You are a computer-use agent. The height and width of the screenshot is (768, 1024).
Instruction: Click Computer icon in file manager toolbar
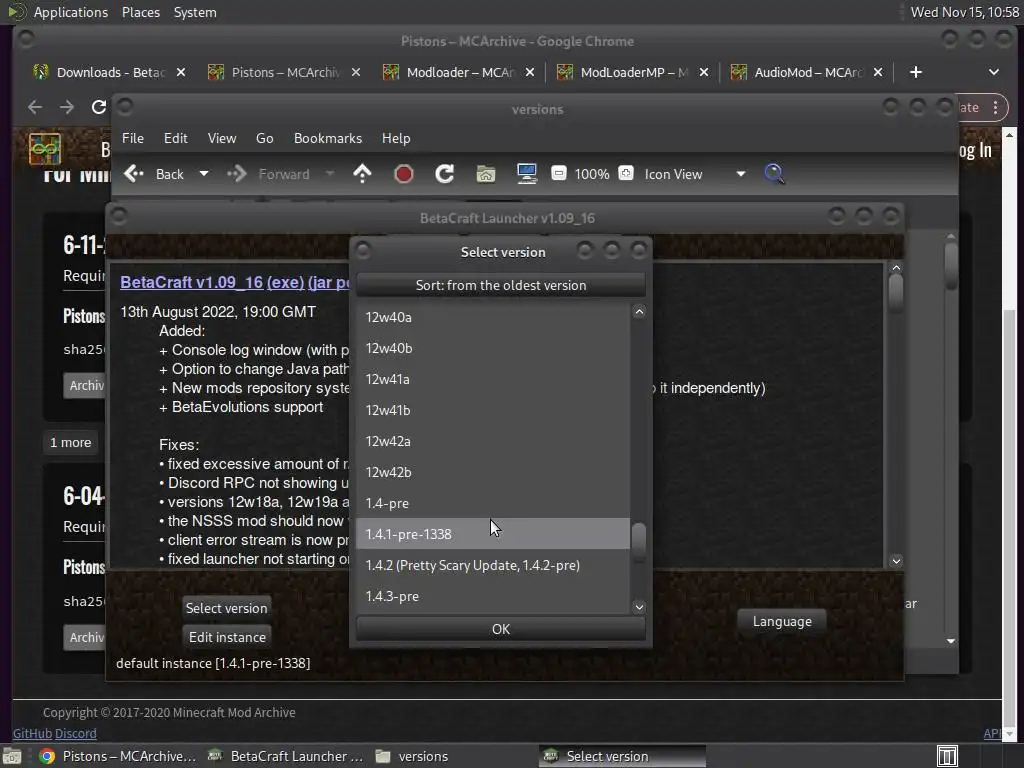[x=526, y=174]
